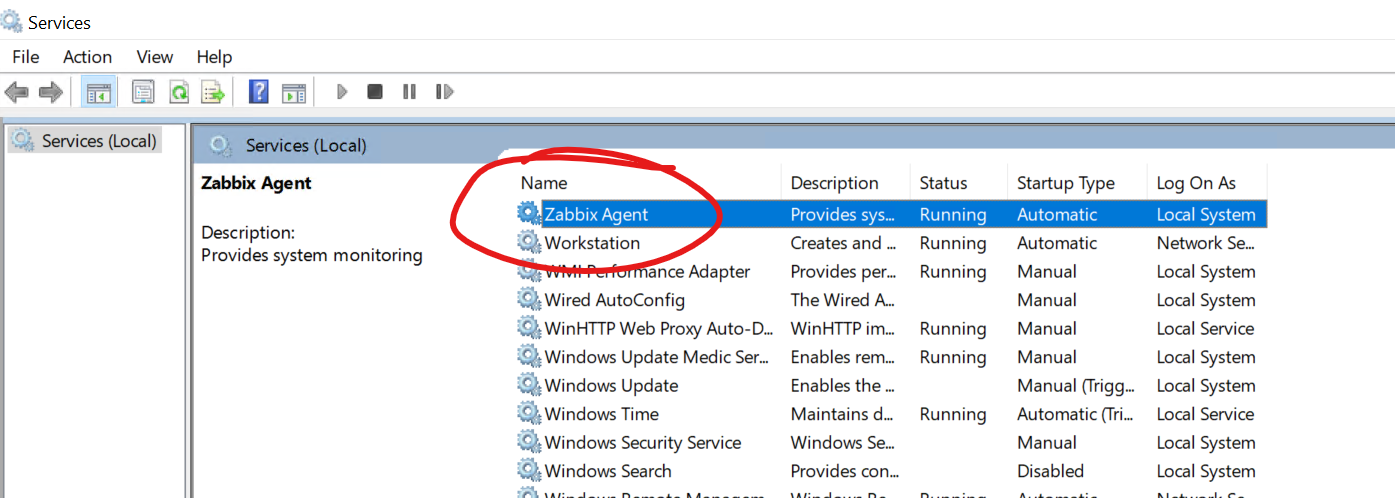The width and height of the screenshot is (1395, 498).
Task: Select the WMI Performance Adapter service
Action: 648,271
